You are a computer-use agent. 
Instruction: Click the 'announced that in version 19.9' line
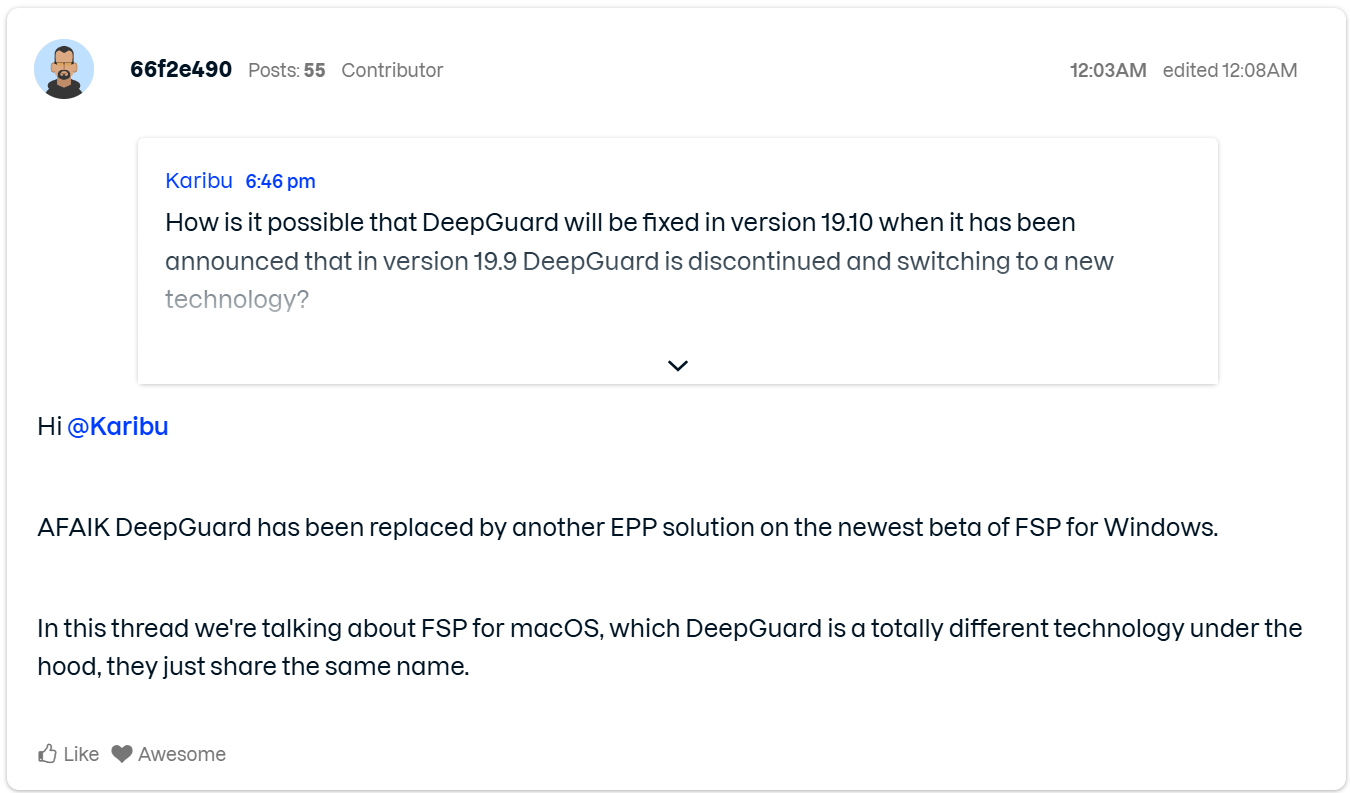[639, 261]
